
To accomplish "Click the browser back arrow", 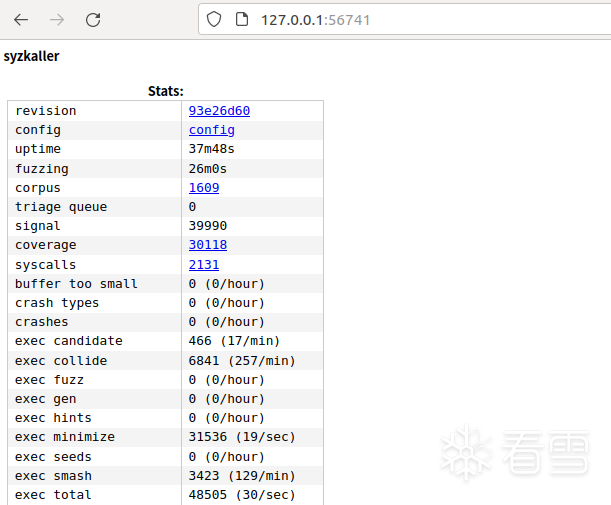I will coord(21,19).
